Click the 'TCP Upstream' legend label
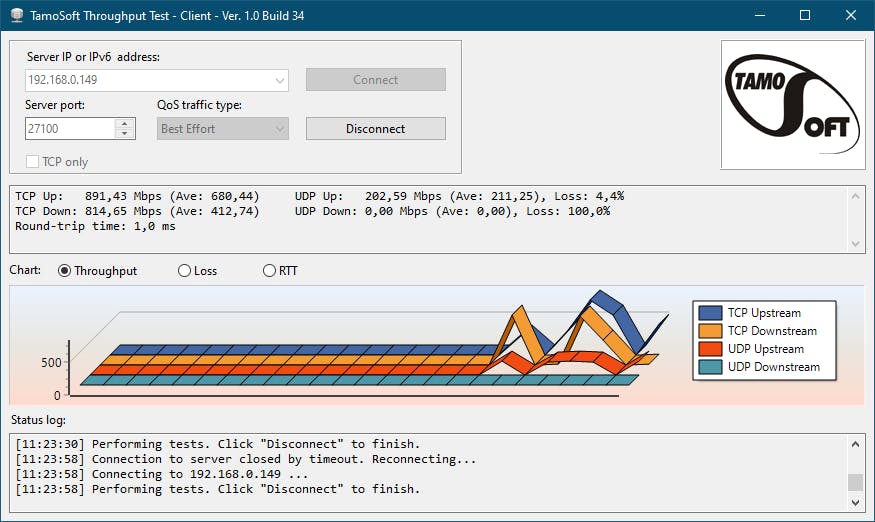This screenshot has width=875, height=522. click(x=764, y=313)
